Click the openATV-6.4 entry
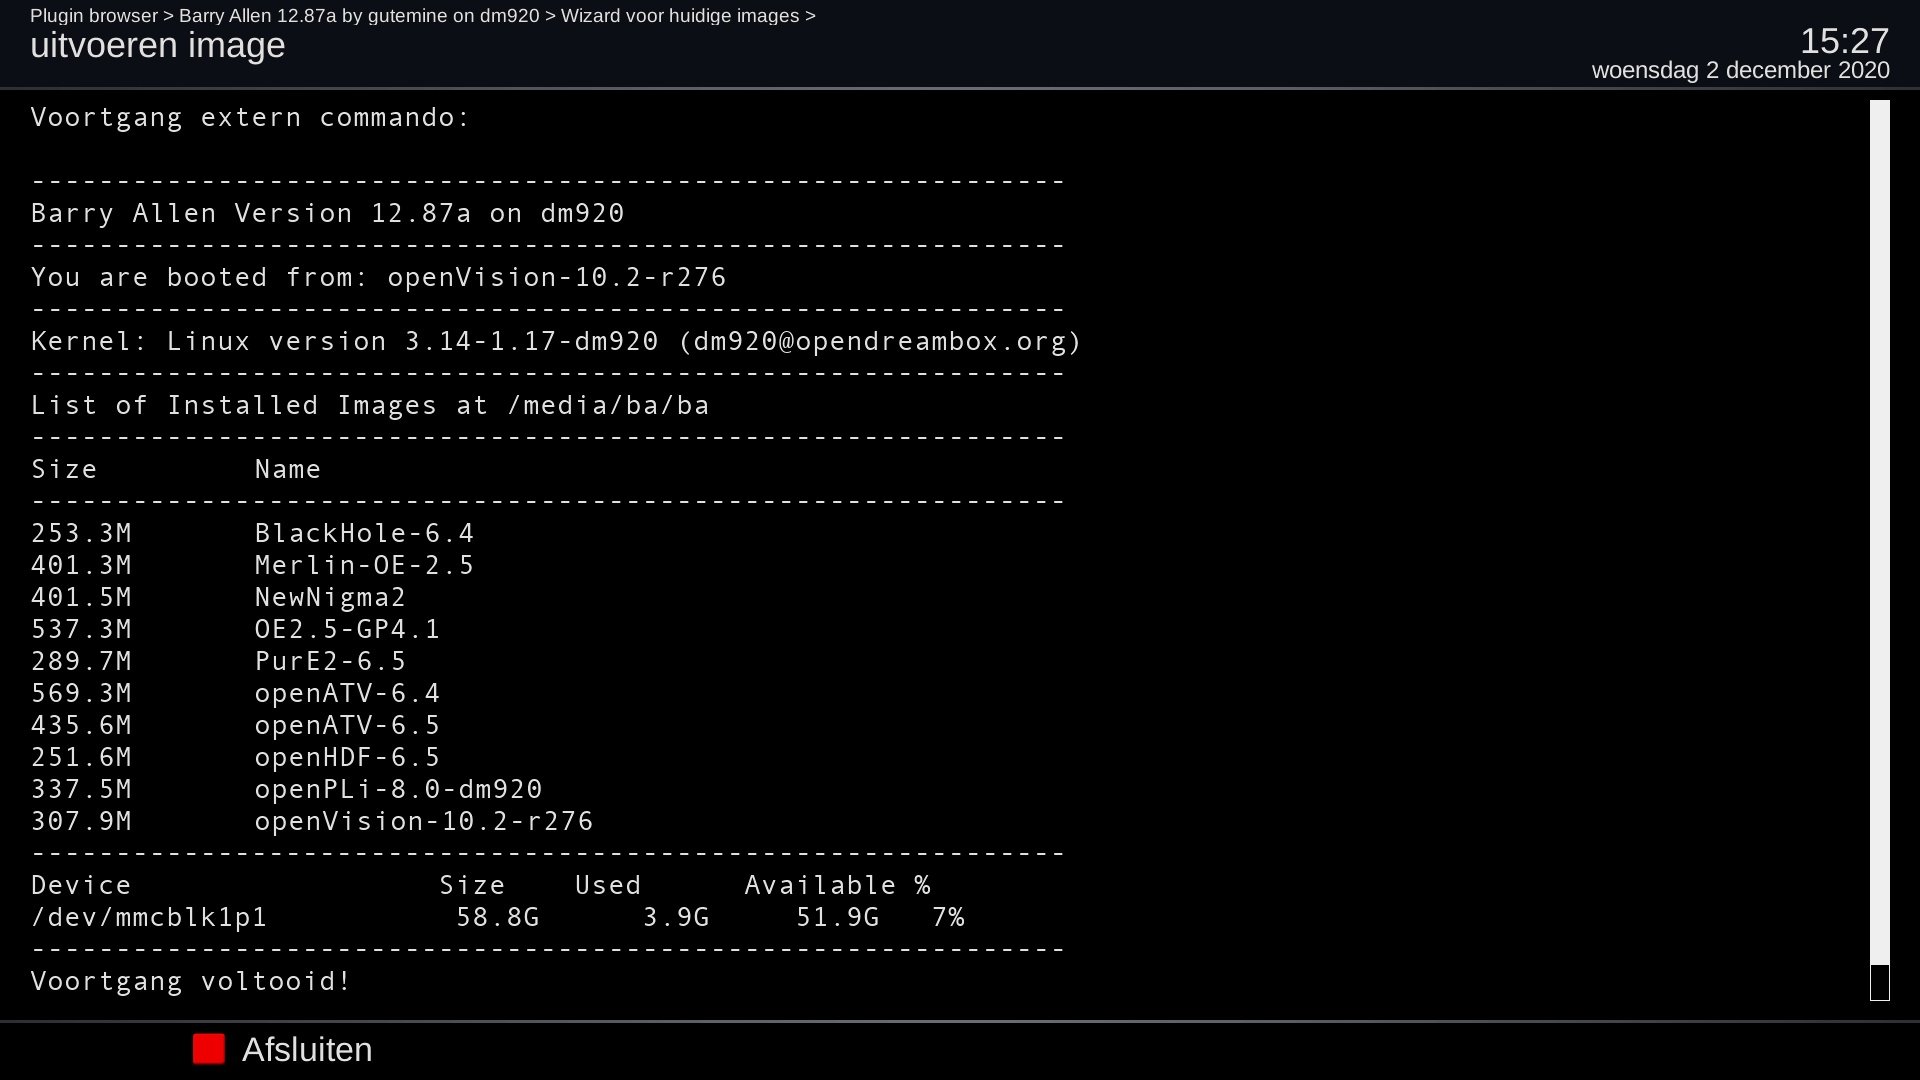Image resolution: width=1920 pixels, height=1080 pixels. [347, 693]
